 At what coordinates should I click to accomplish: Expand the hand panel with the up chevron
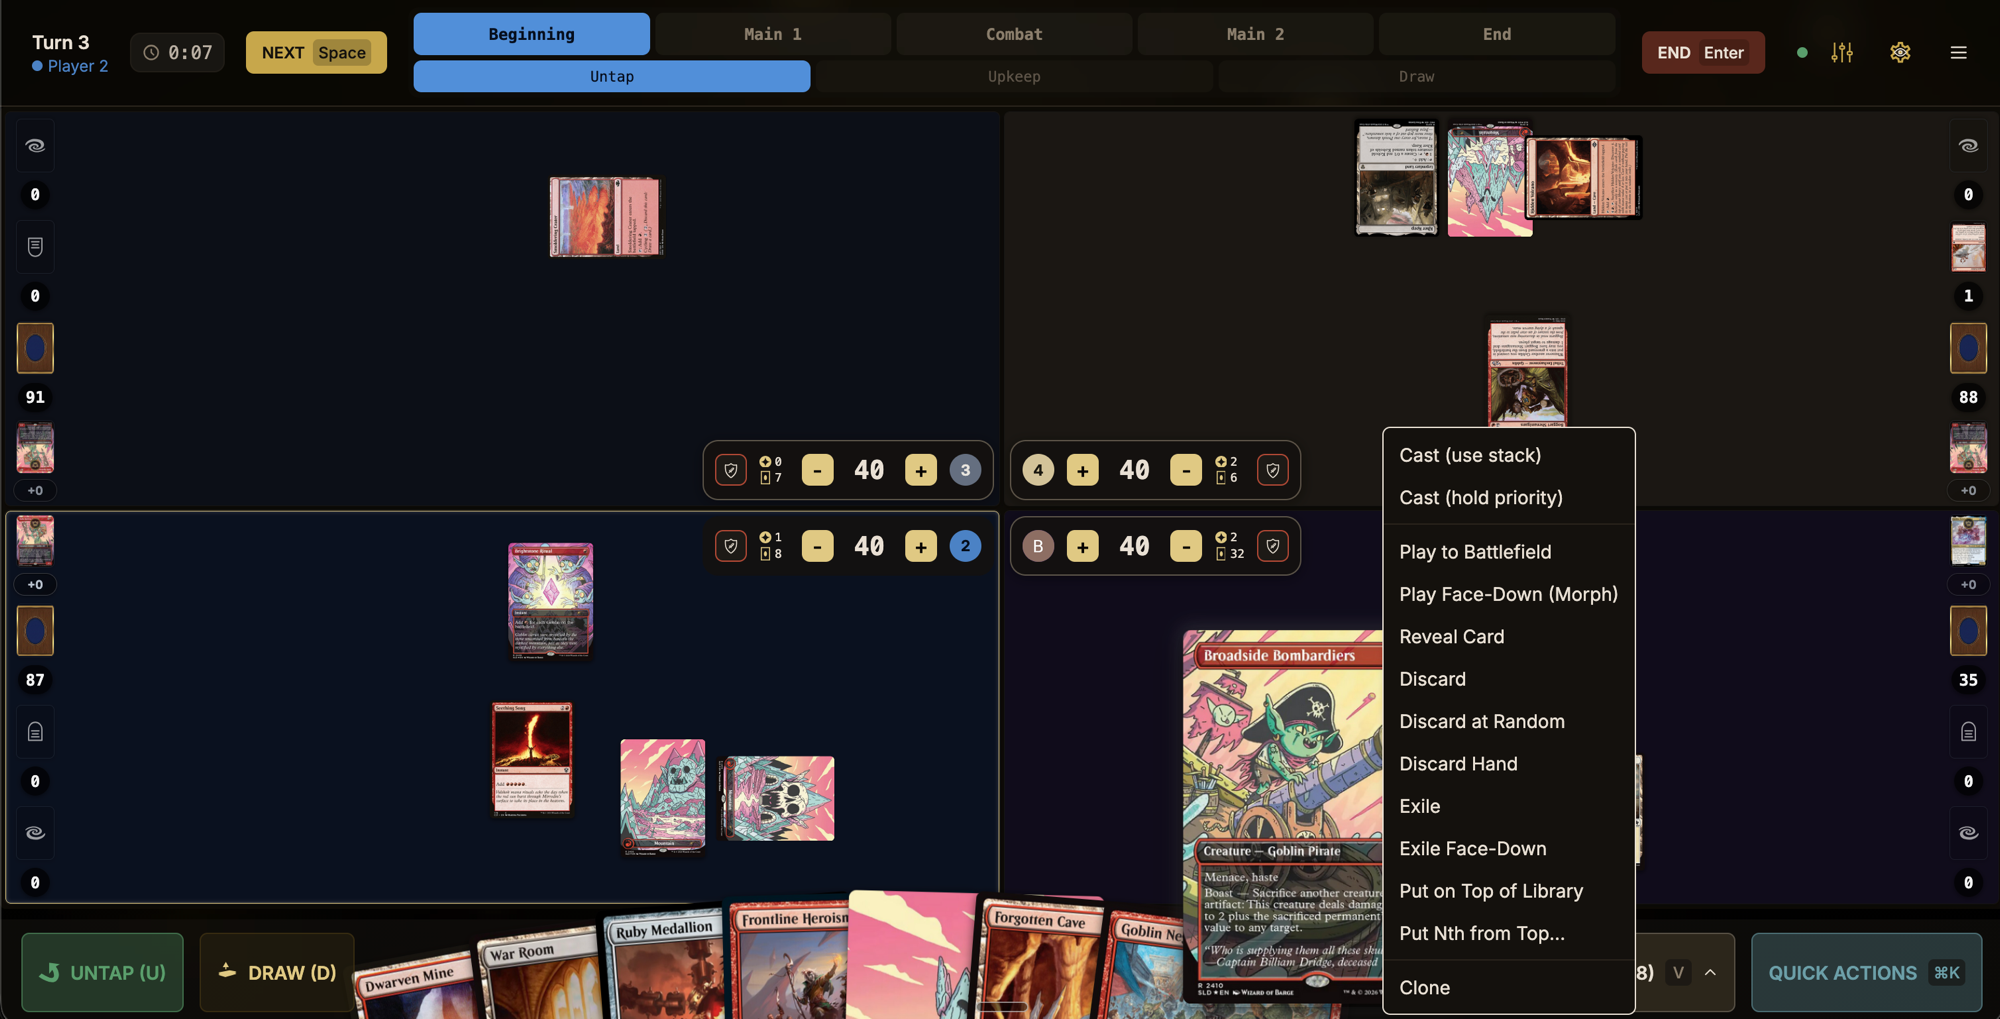(x=1710, y=972)
